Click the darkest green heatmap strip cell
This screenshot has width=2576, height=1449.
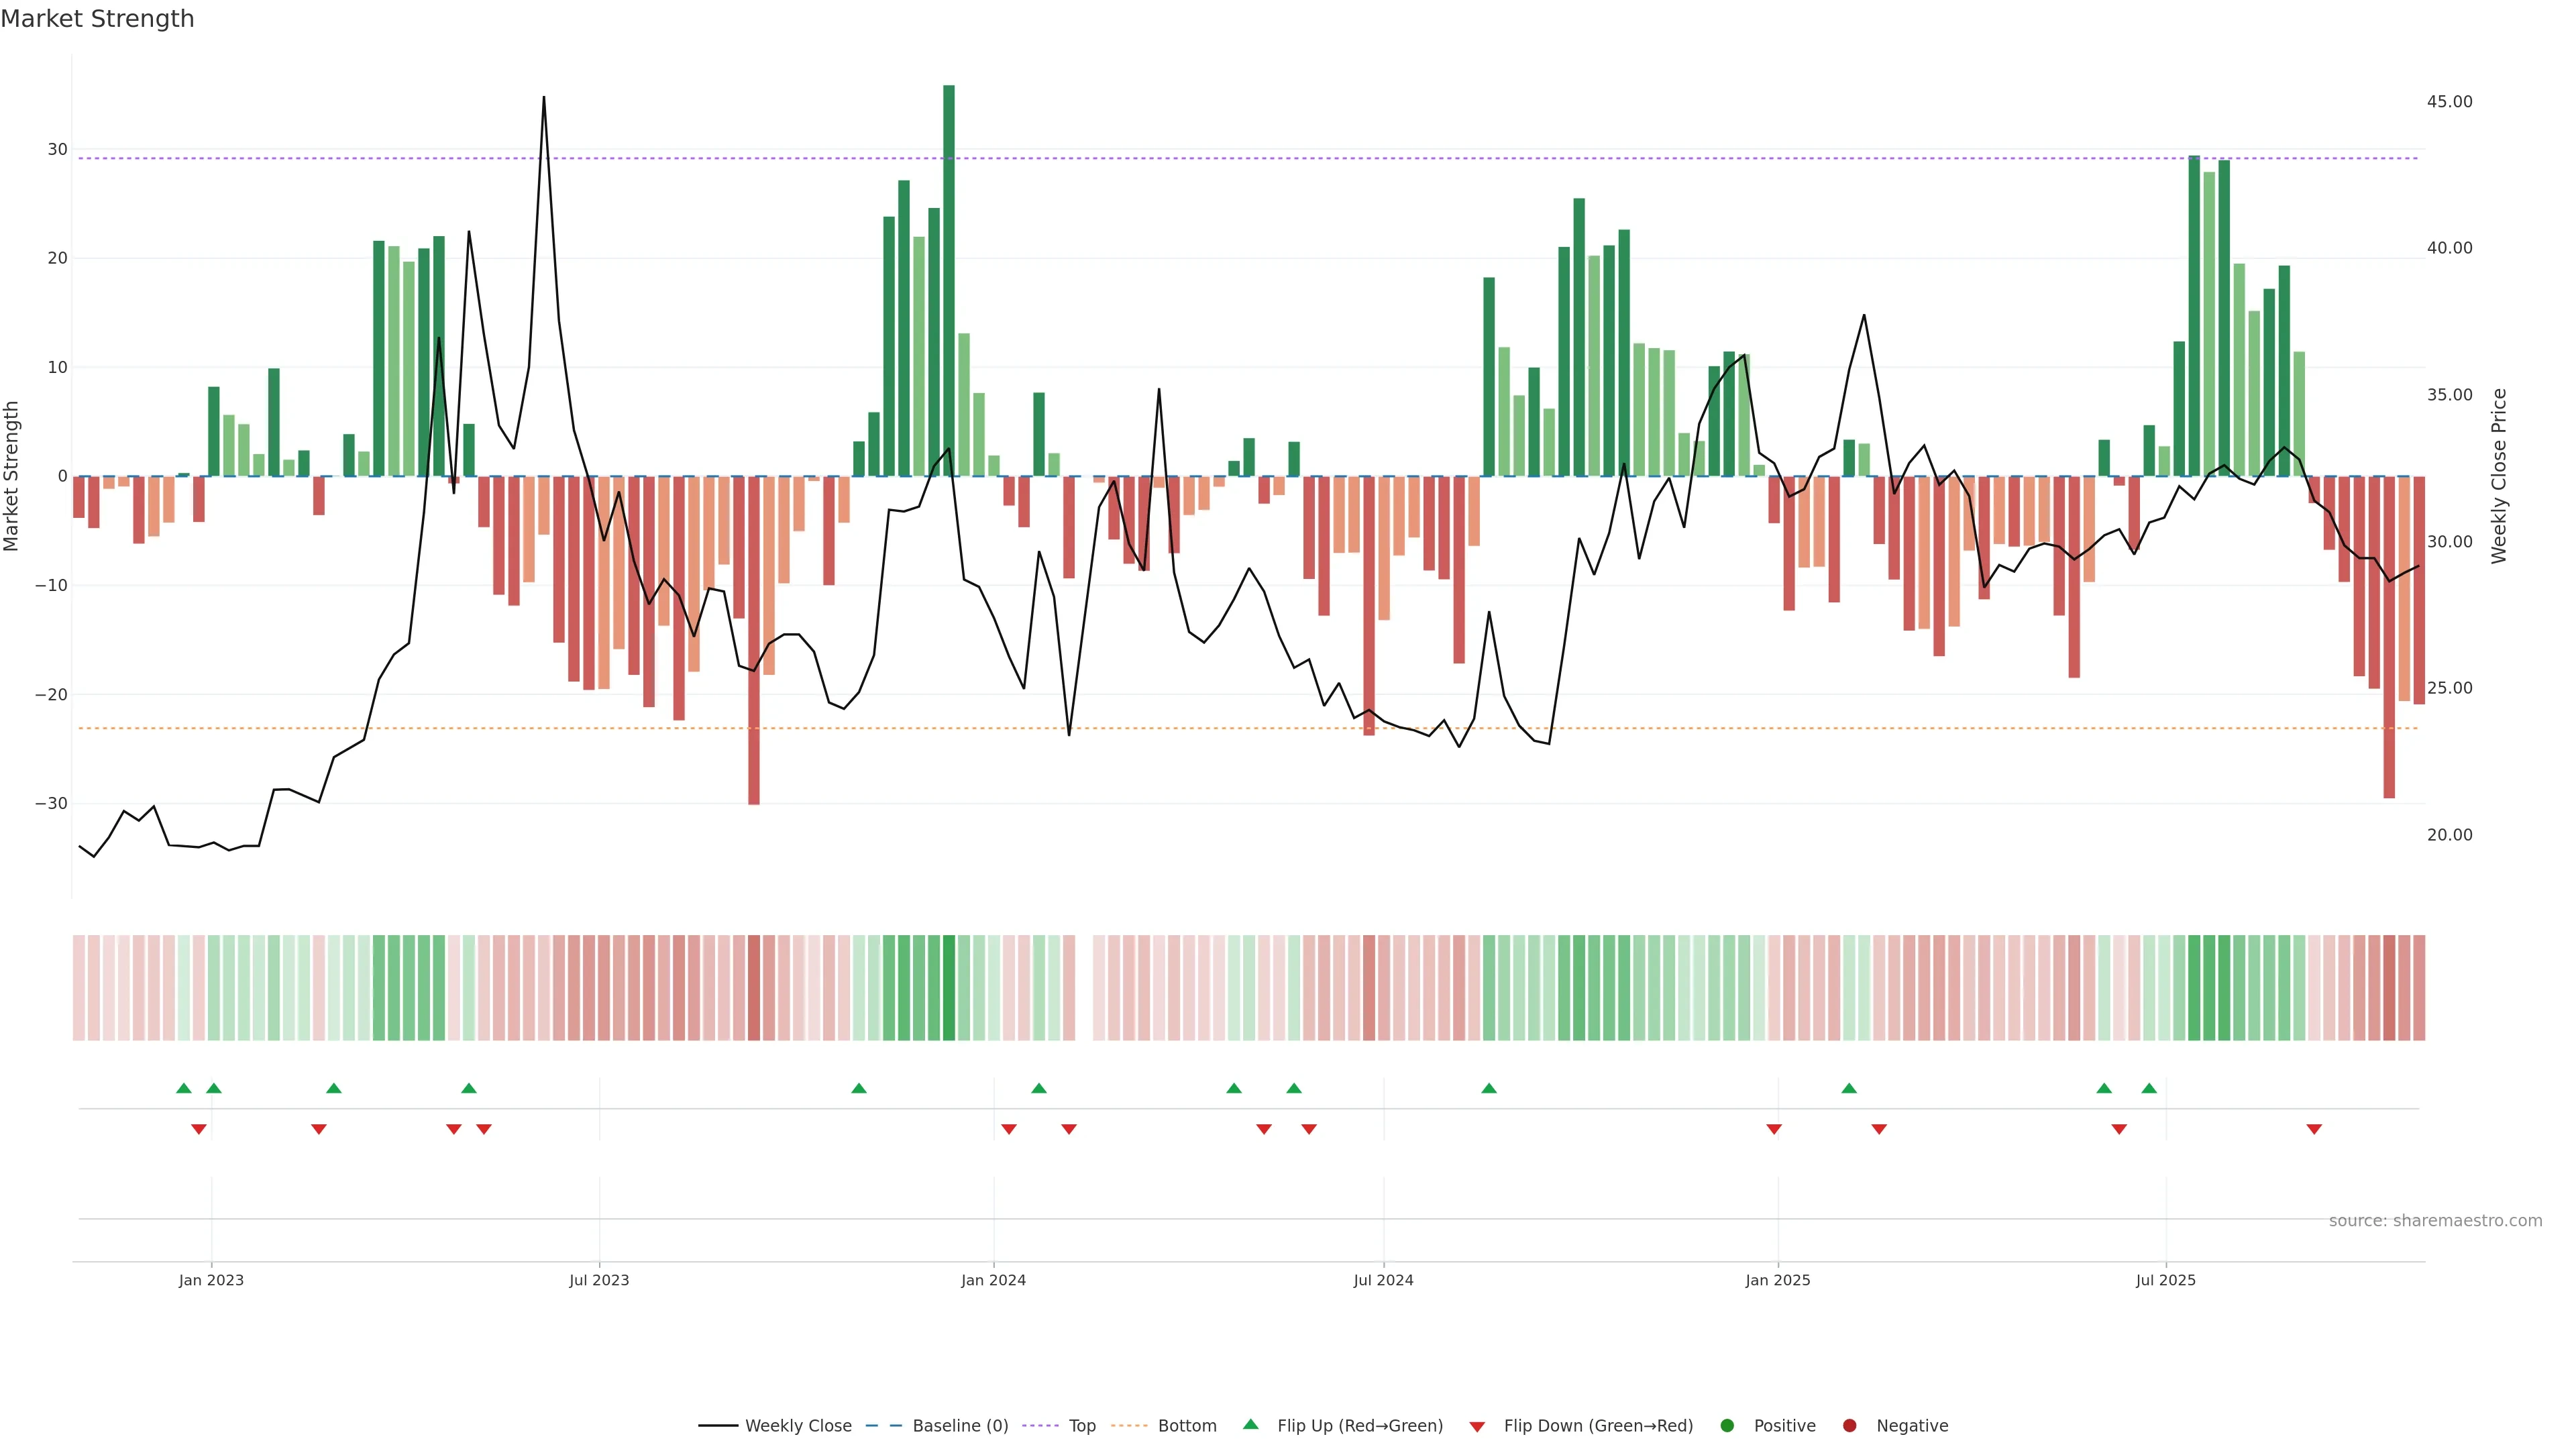point(949,988)
